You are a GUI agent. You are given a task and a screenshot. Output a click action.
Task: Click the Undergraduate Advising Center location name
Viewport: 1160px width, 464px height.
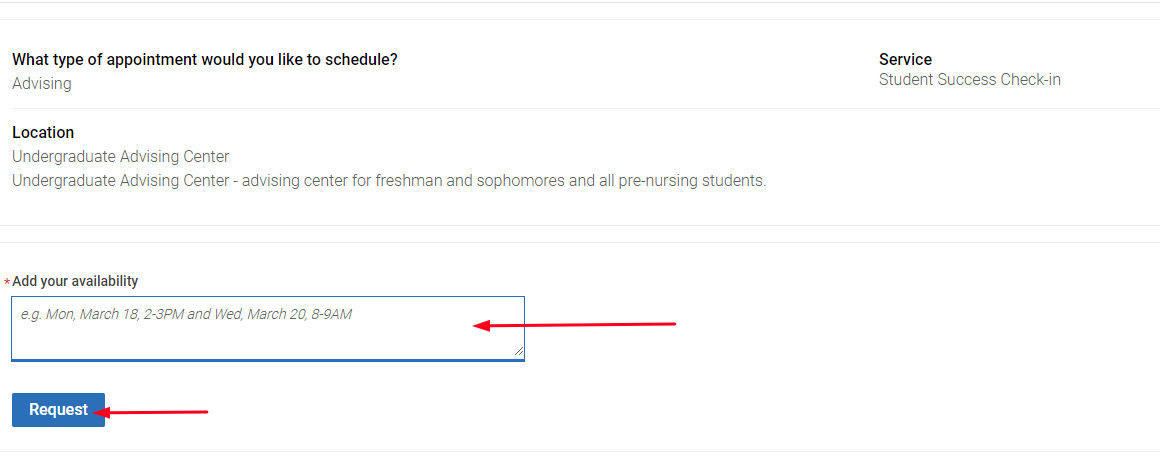(120, 157)
